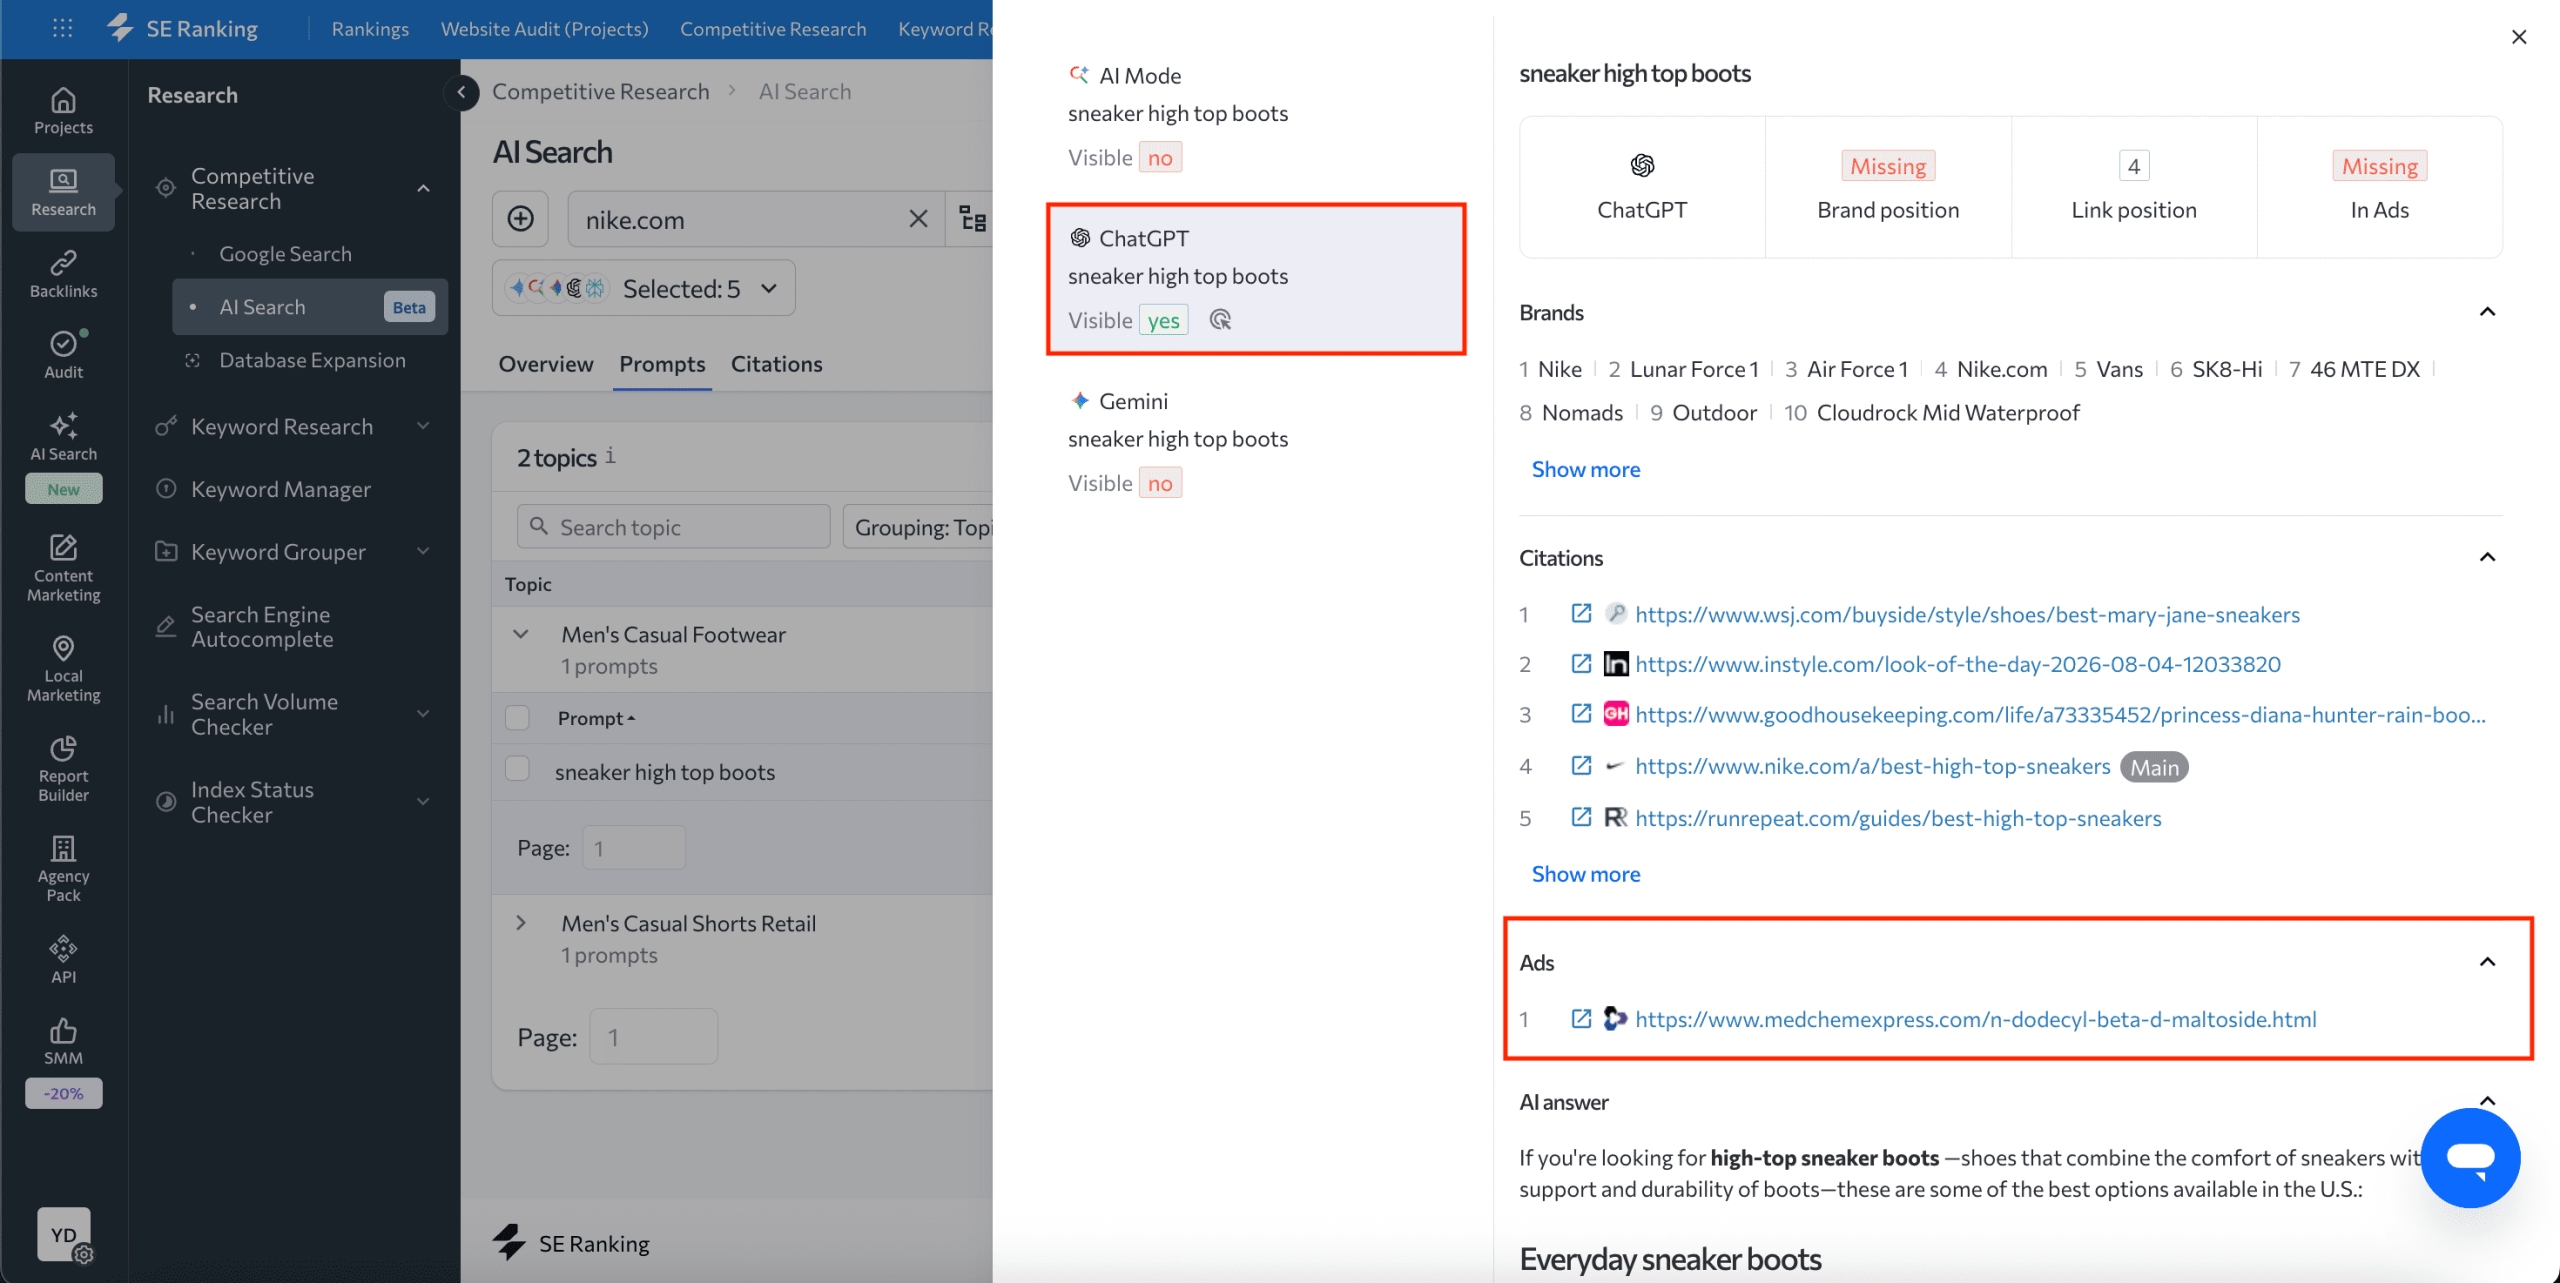Open Agency Pack in the sidebar
The image size is (2560, 1283).
63,869
